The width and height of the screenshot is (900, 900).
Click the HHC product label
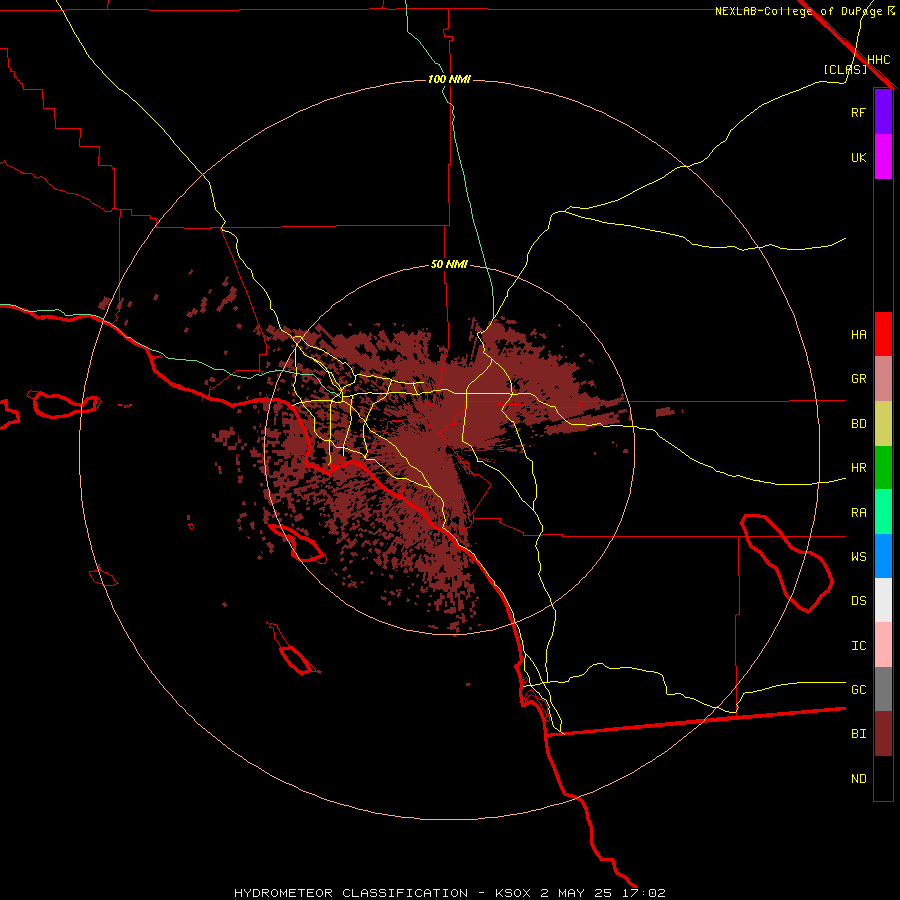(879, 60)
